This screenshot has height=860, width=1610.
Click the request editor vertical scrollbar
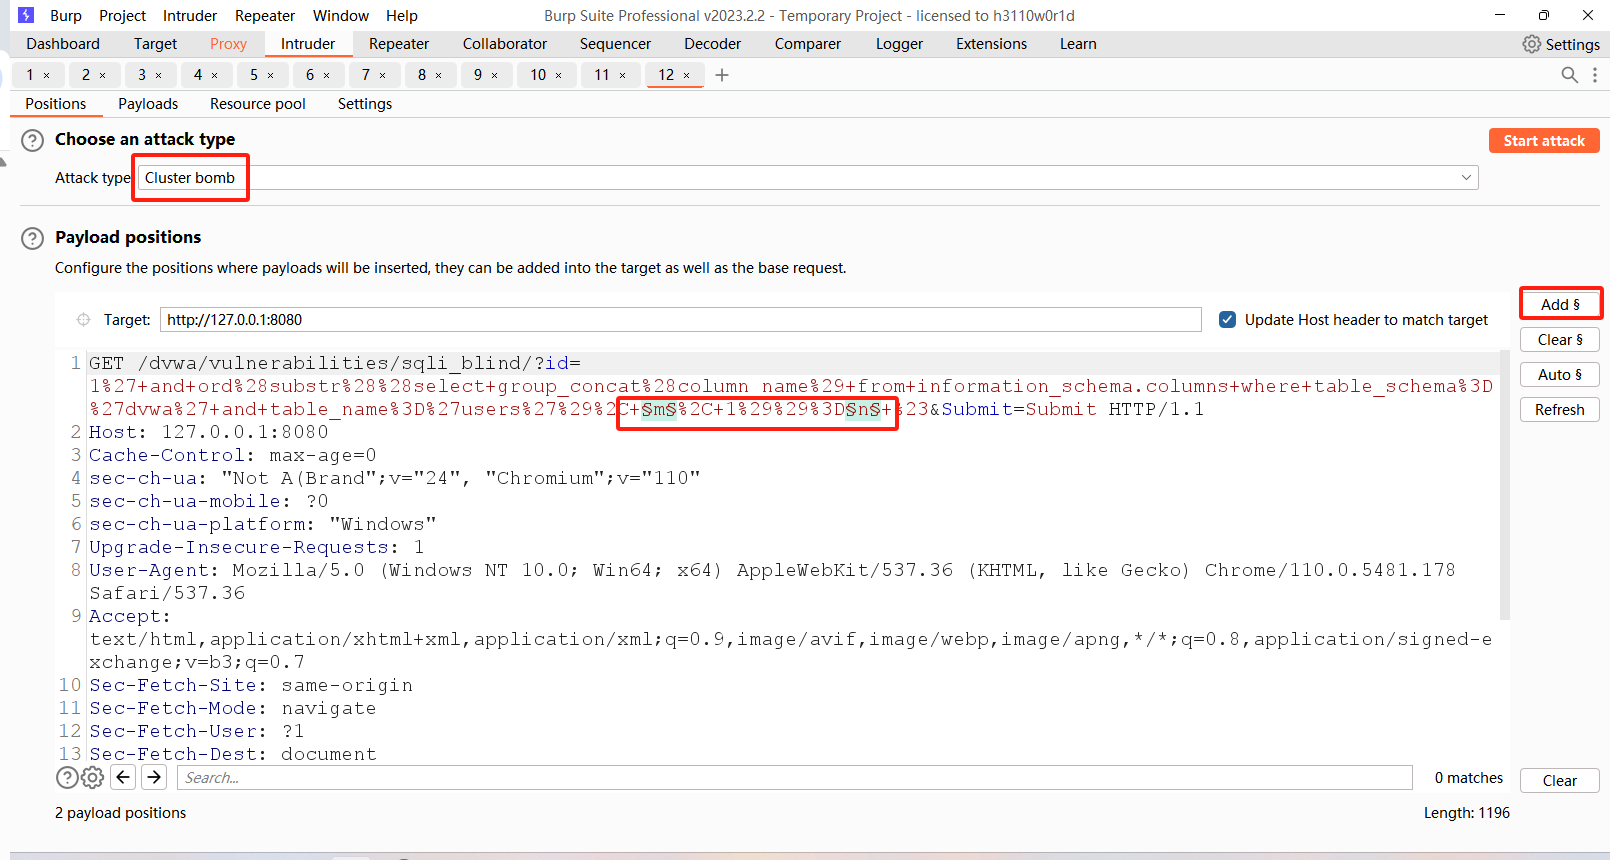[1504, 485]
